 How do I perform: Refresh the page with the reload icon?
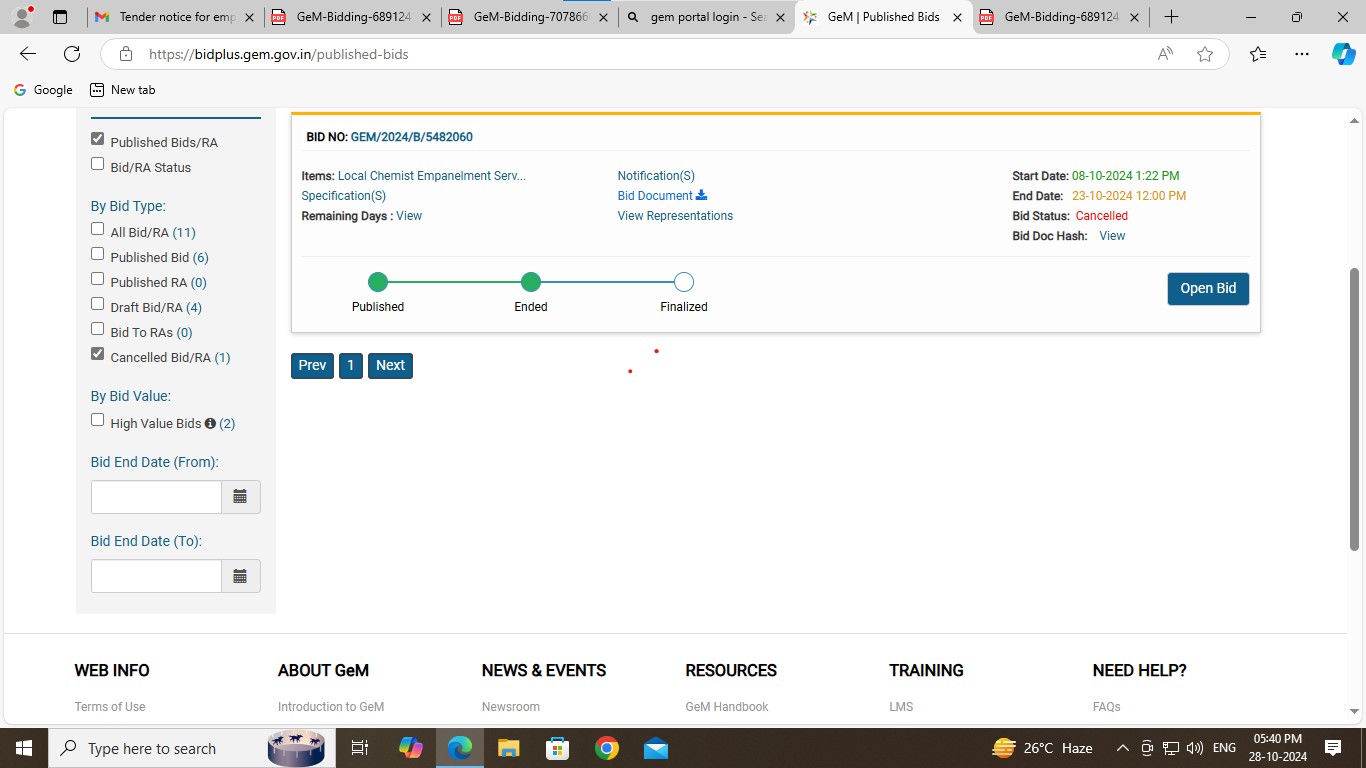72,54
